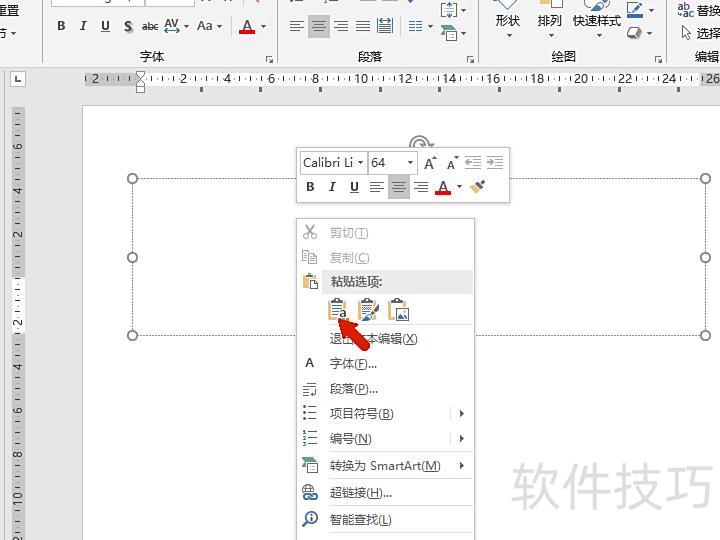Align text right in ribbon paragraph group

pyautogui.click(x=341, y=26)
